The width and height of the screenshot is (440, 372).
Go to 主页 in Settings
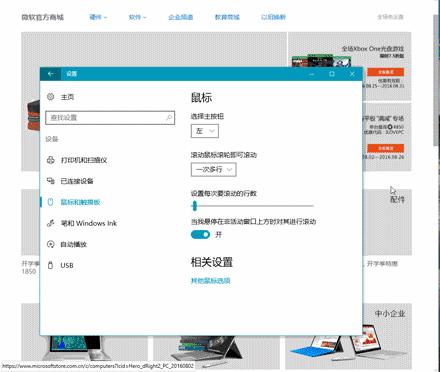pos(67,97)
